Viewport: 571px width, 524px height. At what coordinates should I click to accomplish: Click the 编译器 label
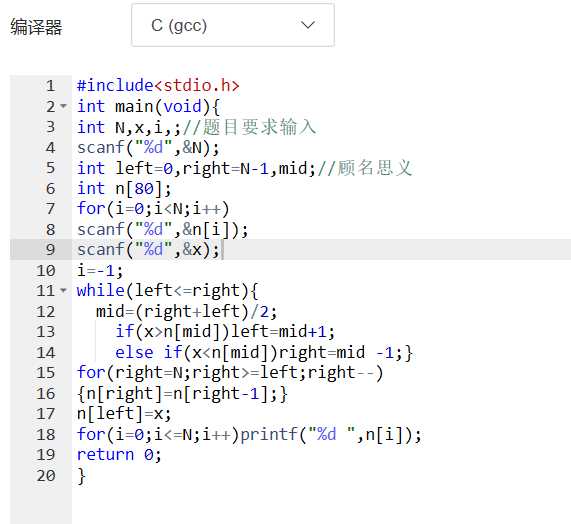tap(36, 27)
